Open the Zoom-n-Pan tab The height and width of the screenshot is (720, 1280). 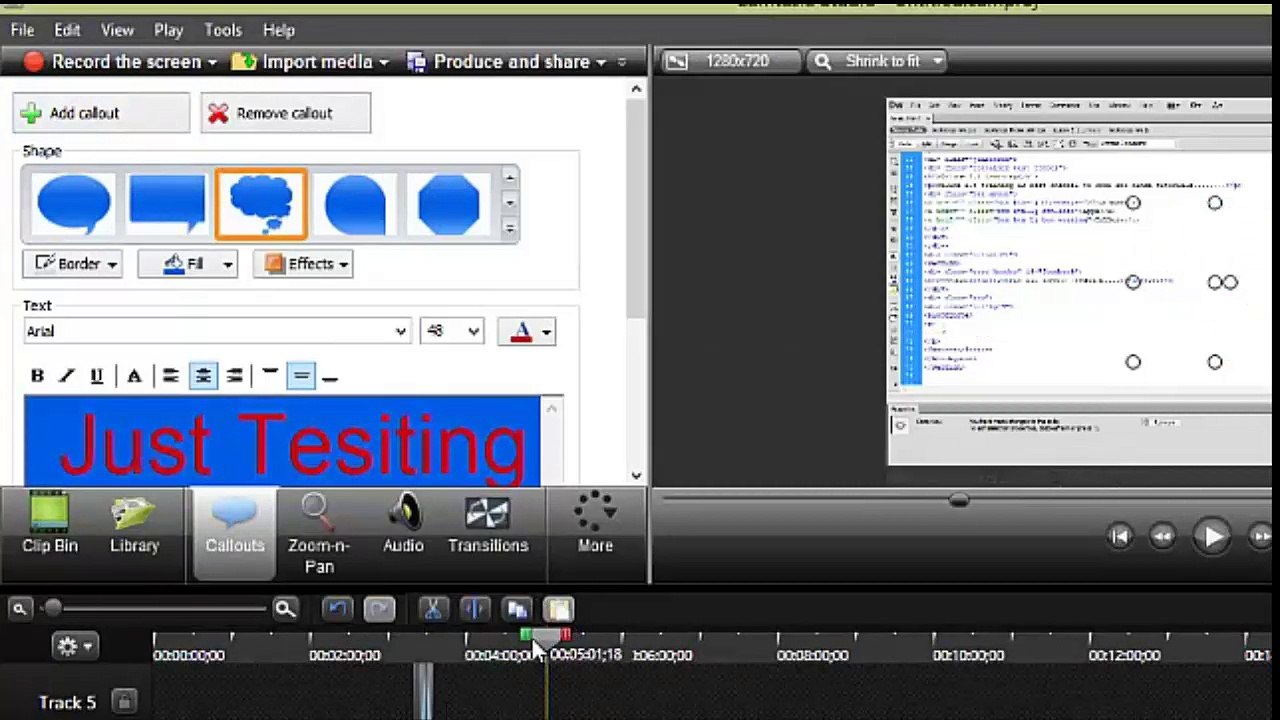coord(319,534)
